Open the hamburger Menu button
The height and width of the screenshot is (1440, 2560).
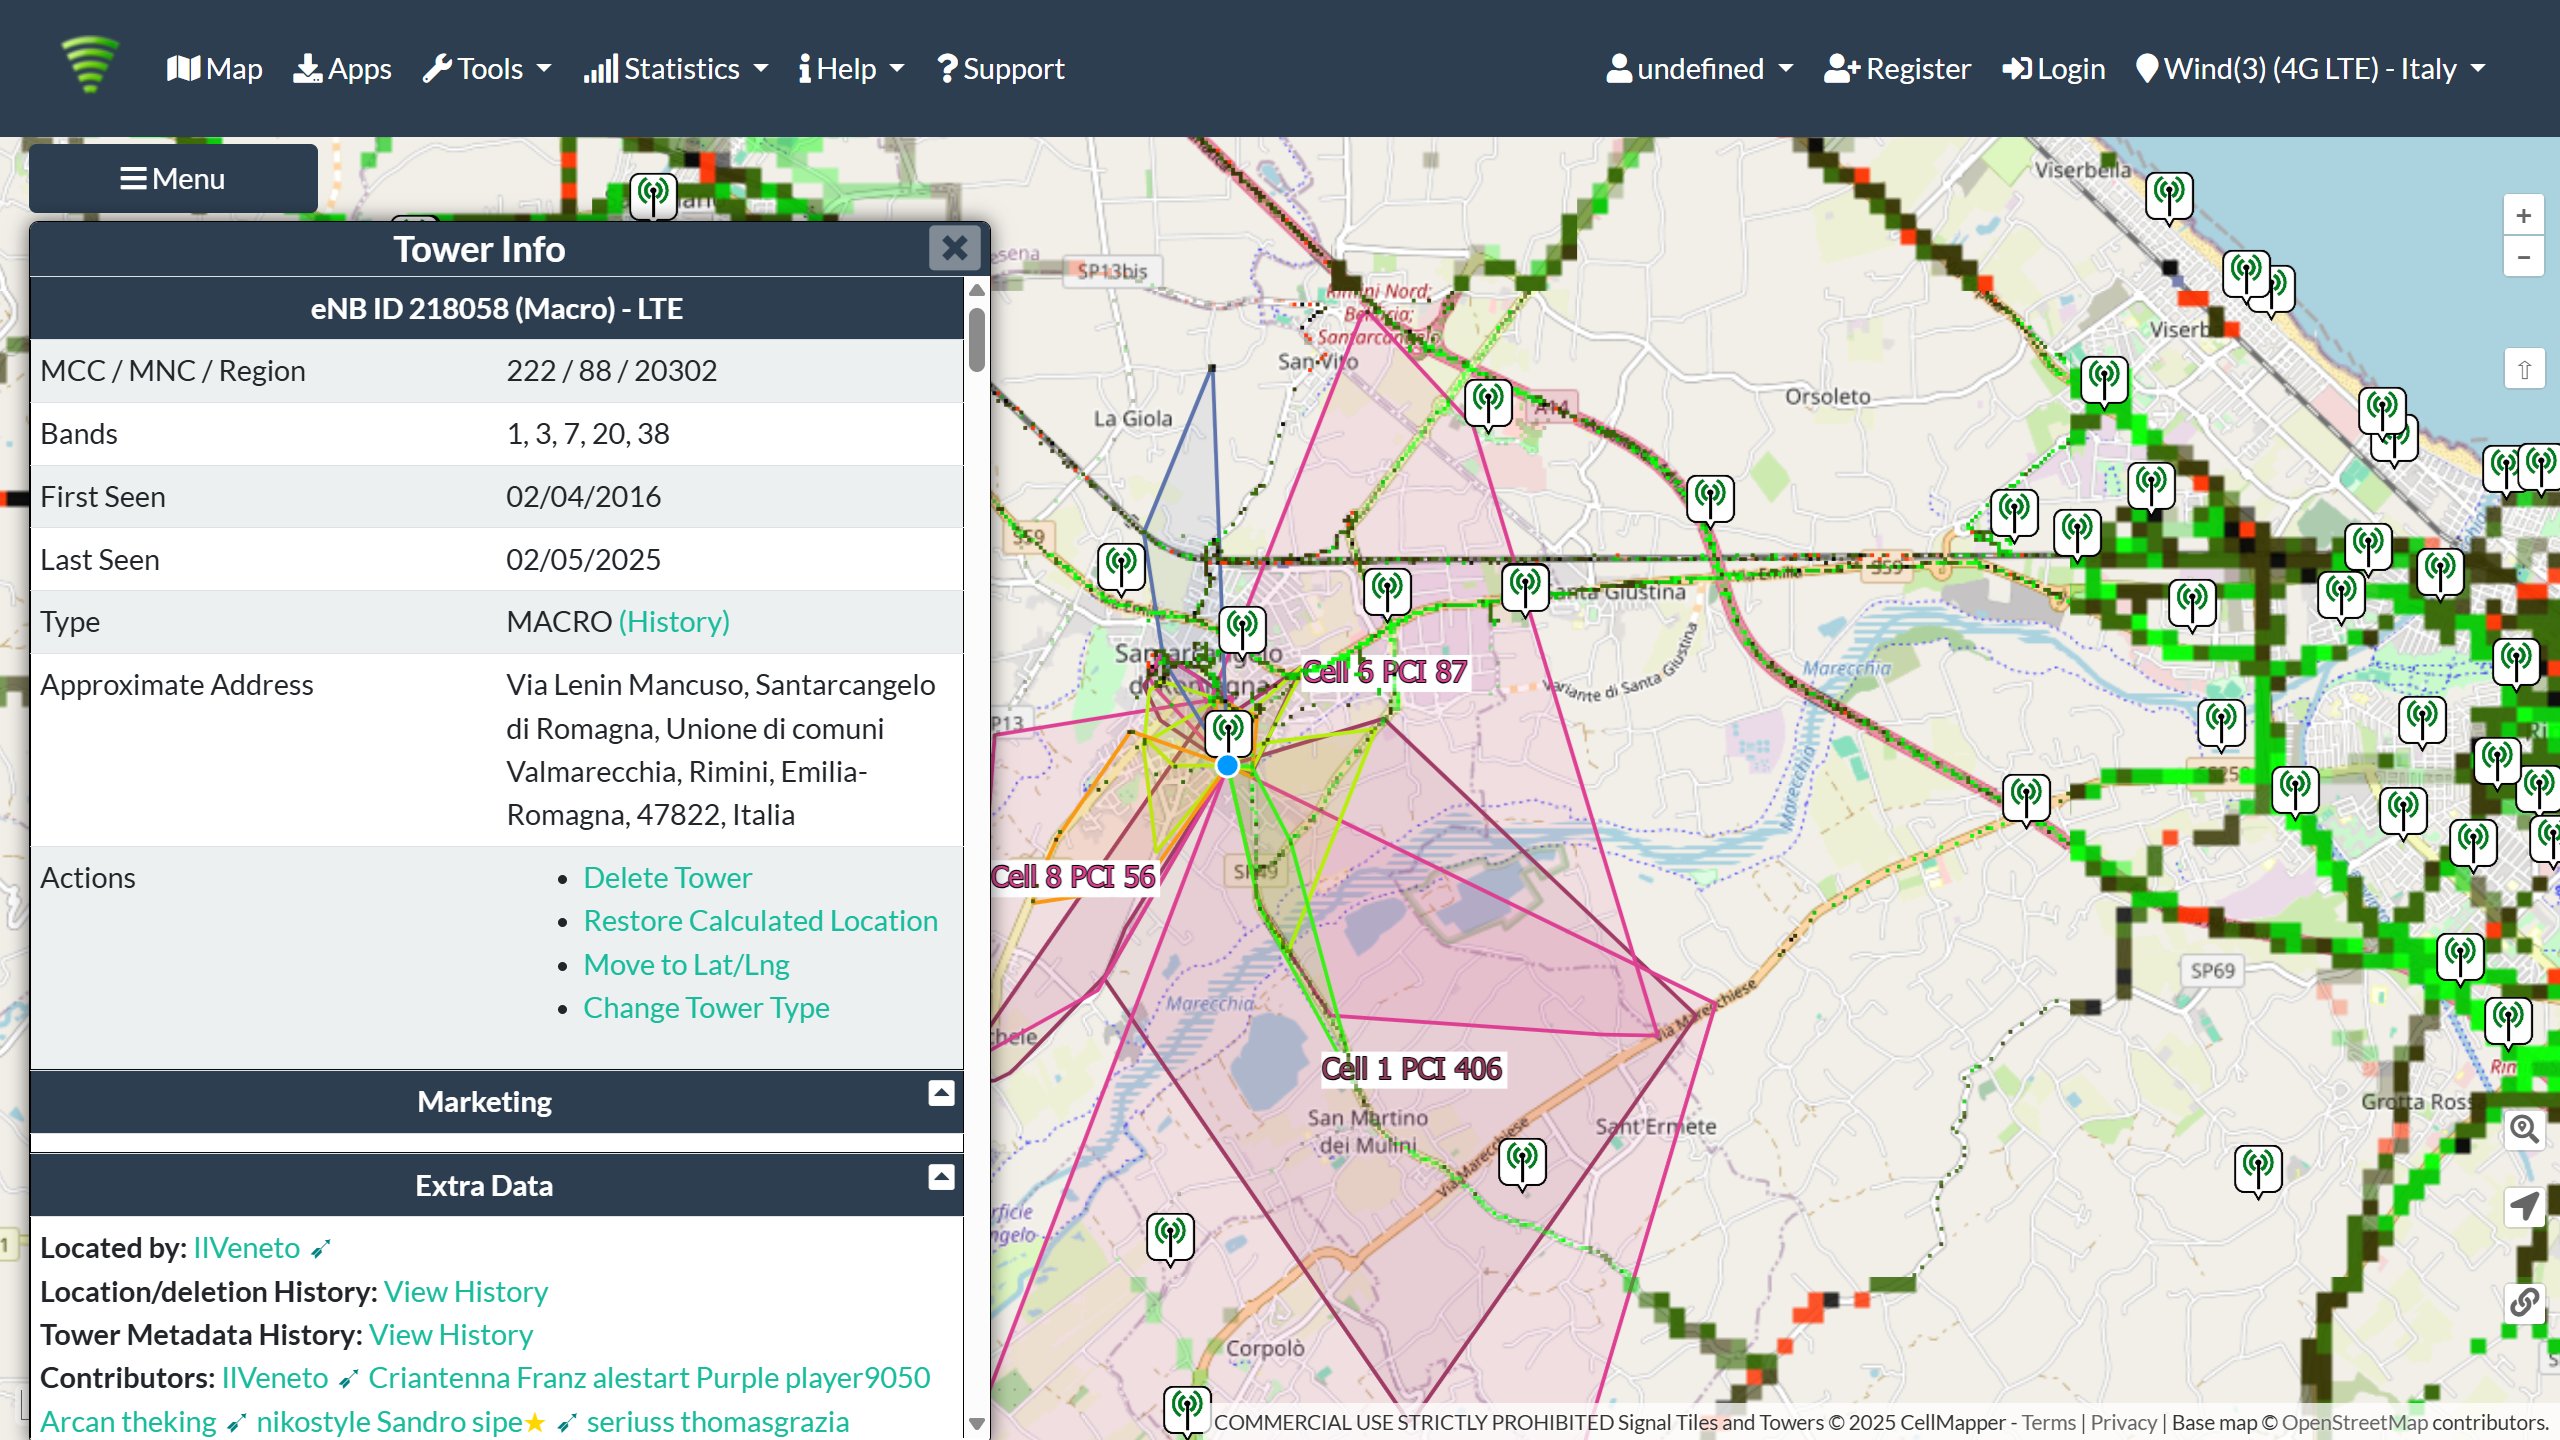(x=173, y=179)
